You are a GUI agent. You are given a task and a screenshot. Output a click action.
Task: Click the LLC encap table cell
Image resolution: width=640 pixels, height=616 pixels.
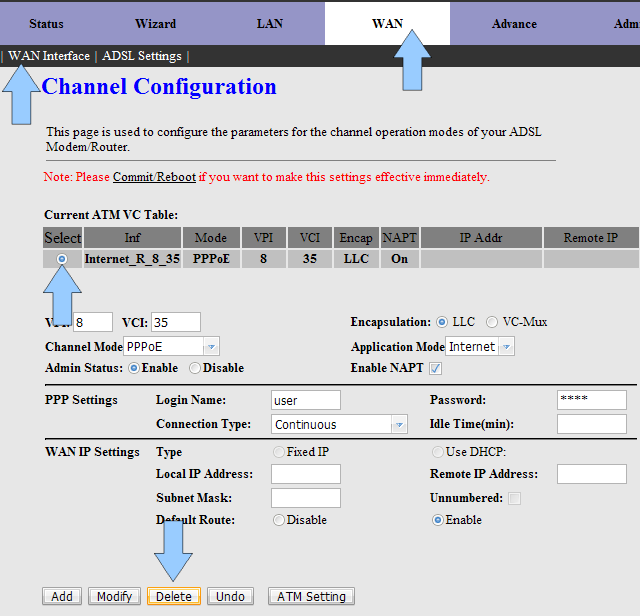(x=356, y=259)
